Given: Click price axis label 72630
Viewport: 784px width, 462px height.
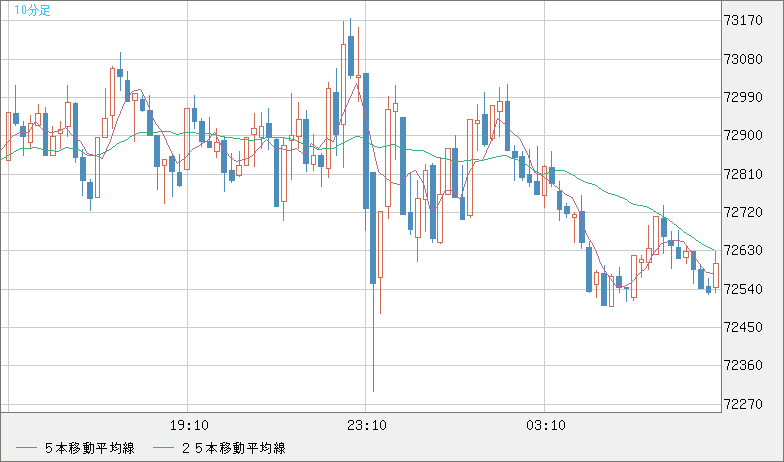Looking at the screenshot, I should click(x=744, y=250).
